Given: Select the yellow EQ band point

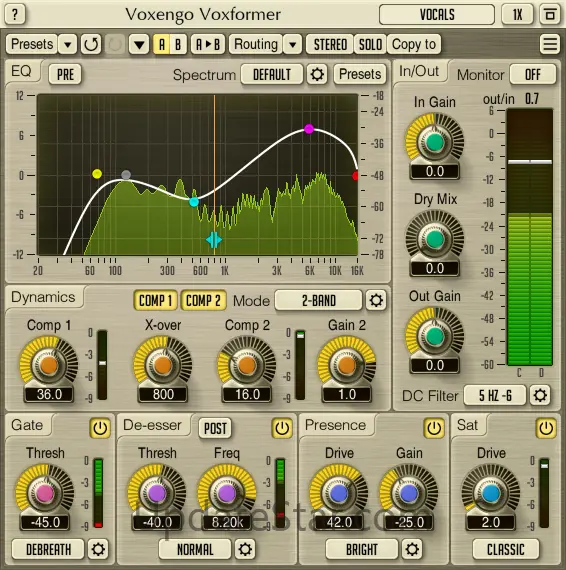Looking at the screenshot, I should 97,174.
